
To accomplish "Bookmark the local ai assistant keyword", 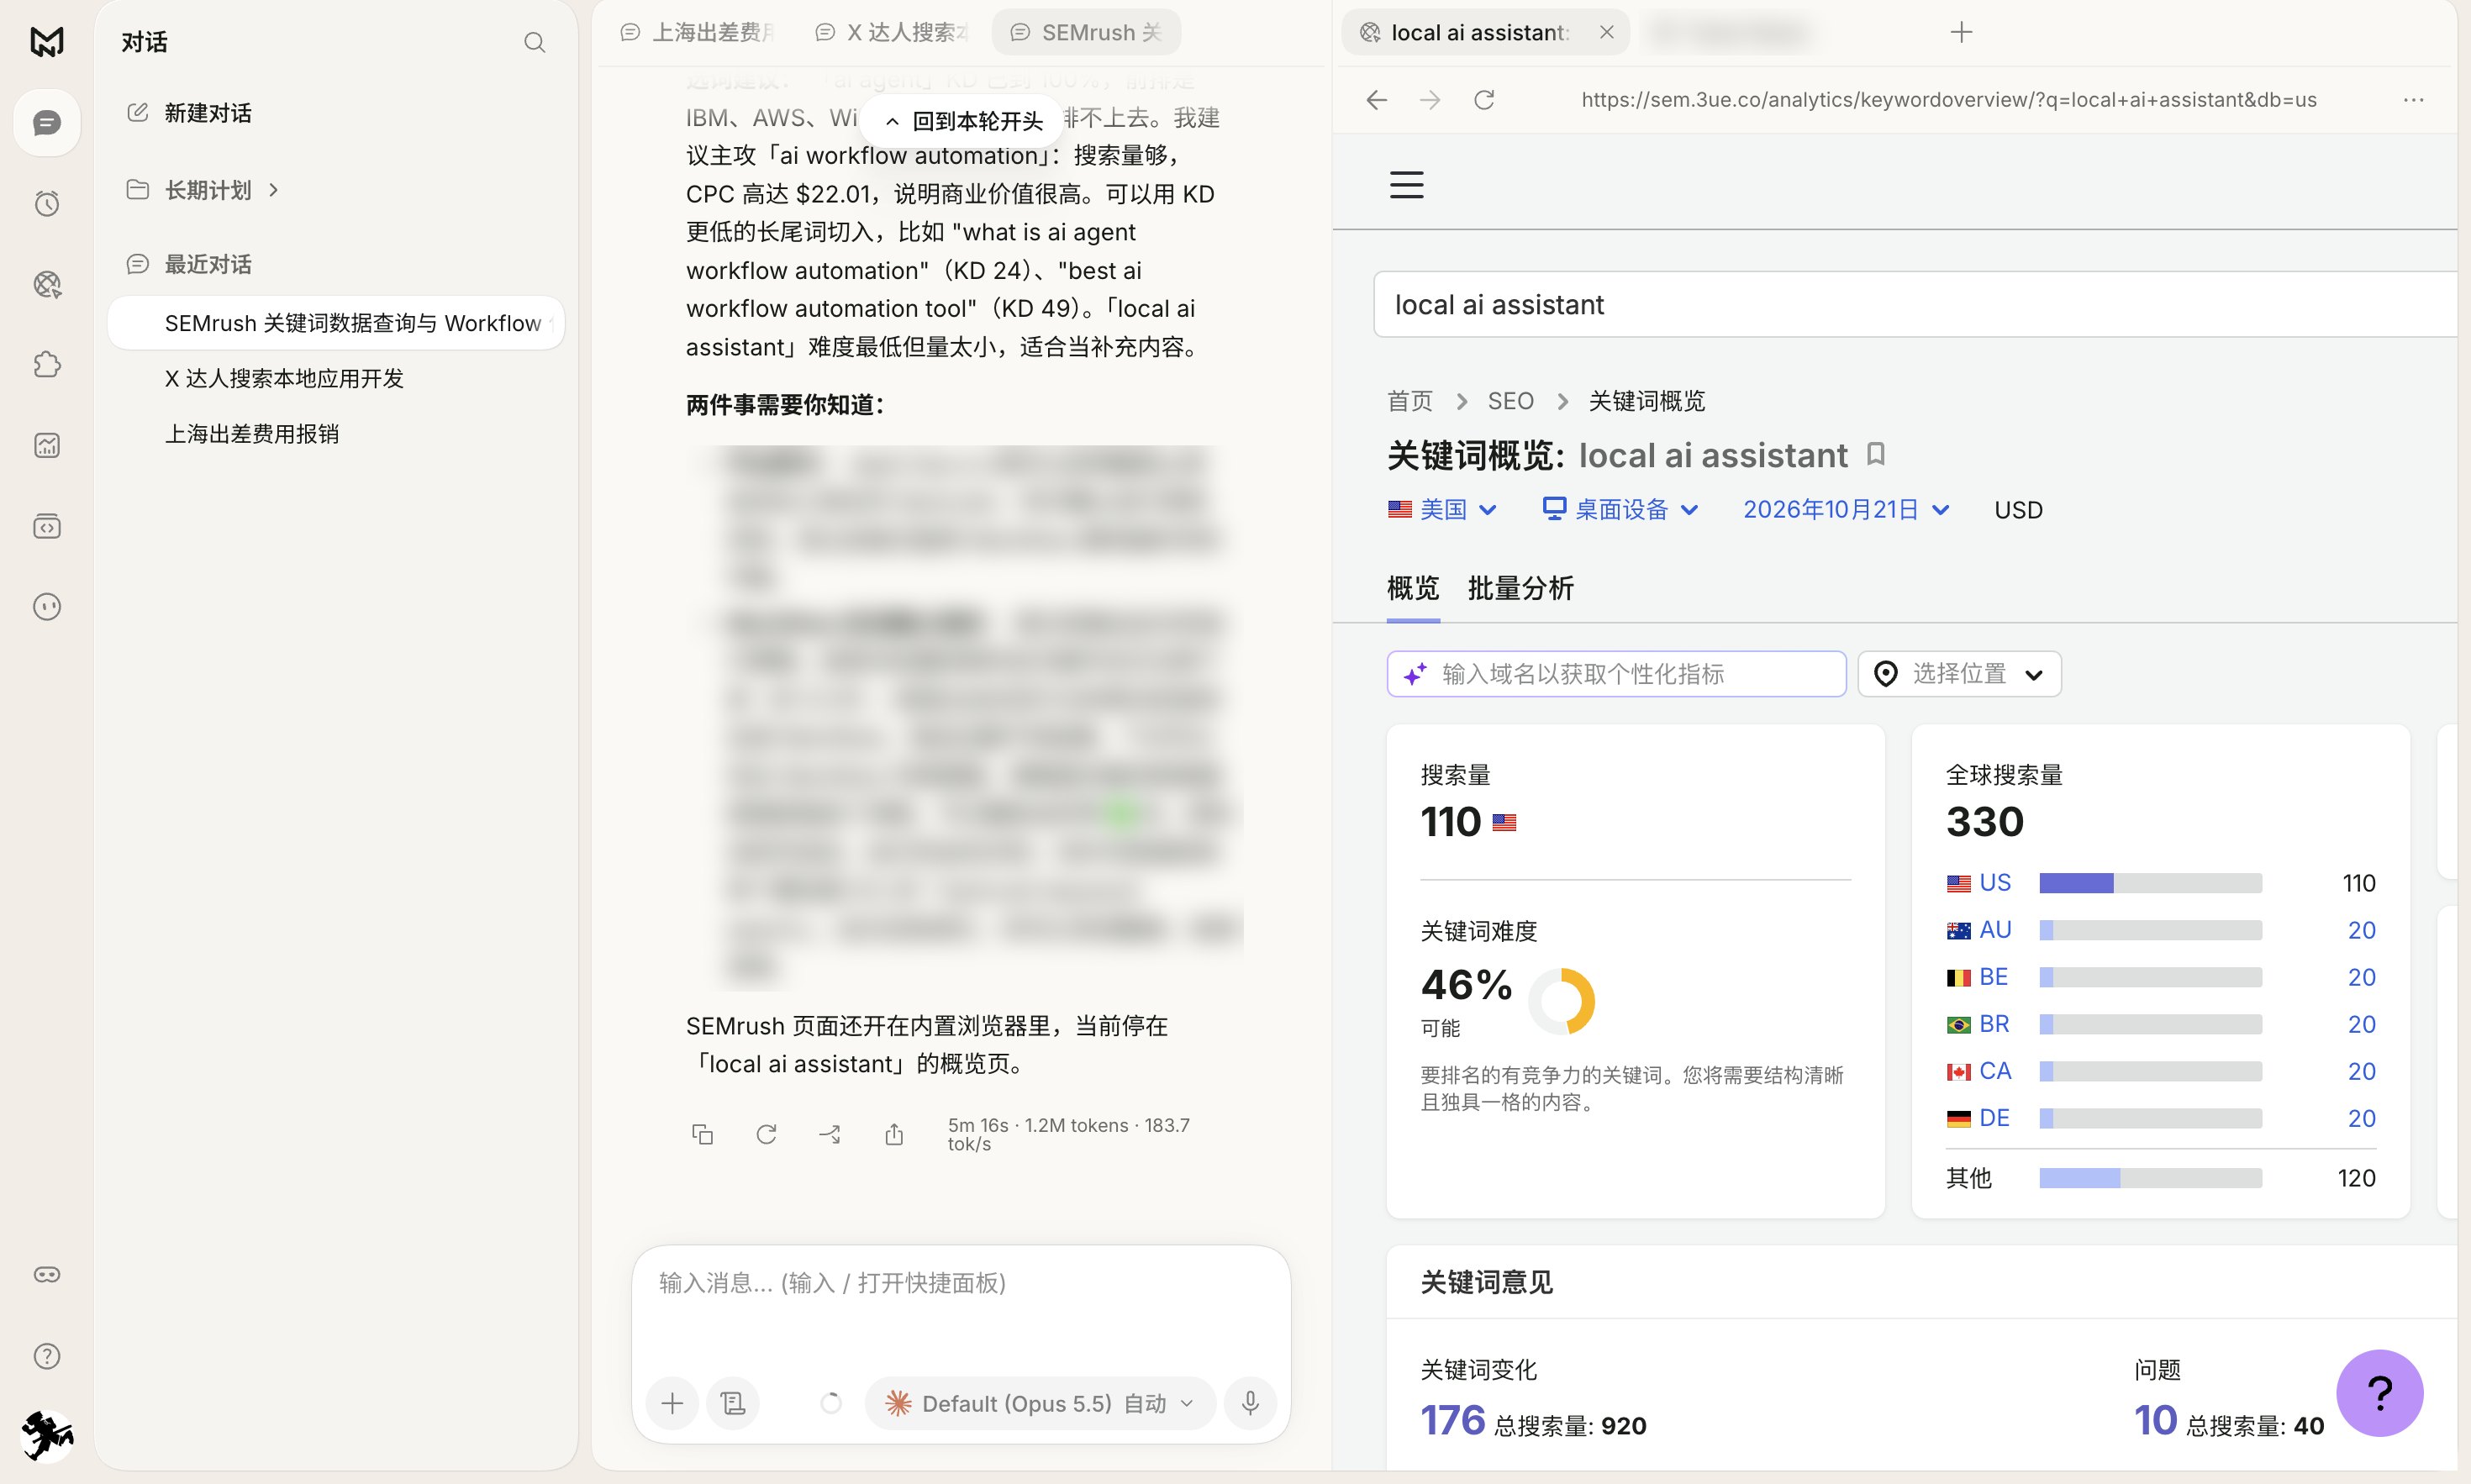I will (1876, 455).
